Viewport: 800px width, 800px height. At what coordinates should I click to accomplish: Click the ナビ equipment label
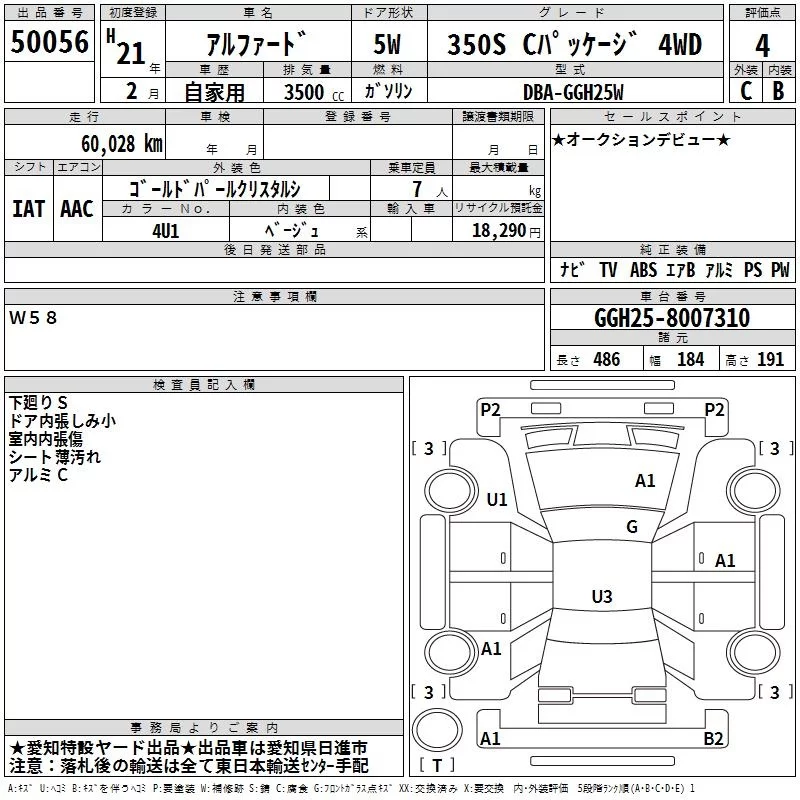coord(572,269)
